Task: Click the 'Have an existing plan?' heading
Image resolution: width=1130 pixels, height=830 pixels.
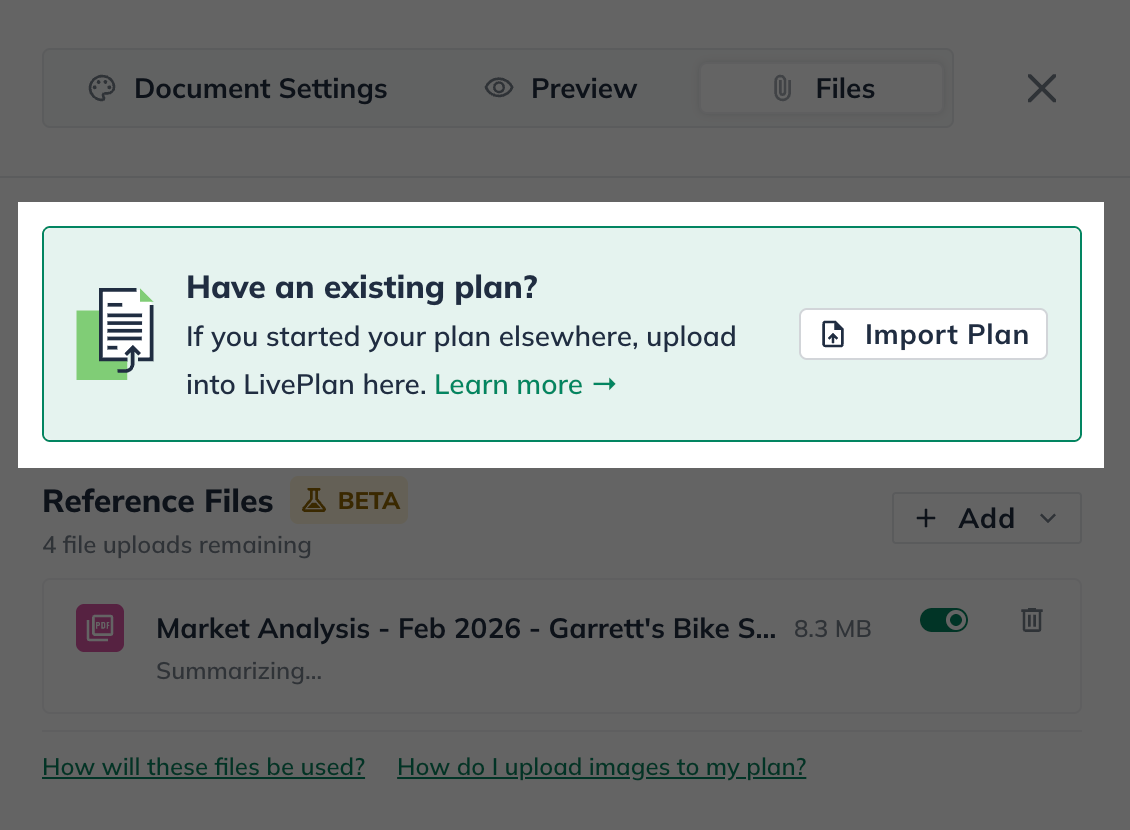Action: pyautogui.click(x=362, y=287)
